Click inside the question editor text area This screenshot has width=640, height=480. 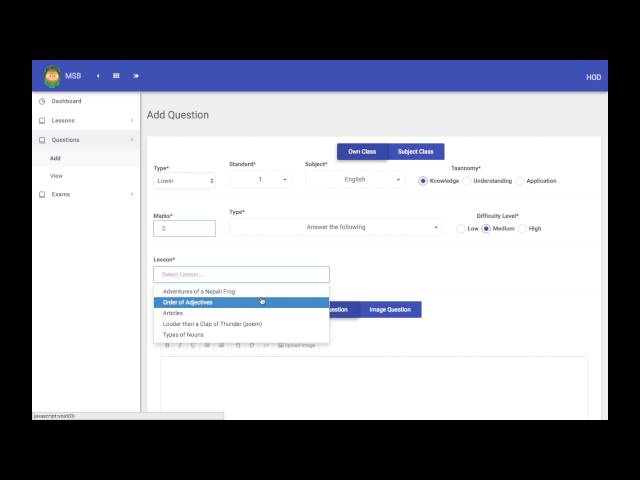pos(373,387)
